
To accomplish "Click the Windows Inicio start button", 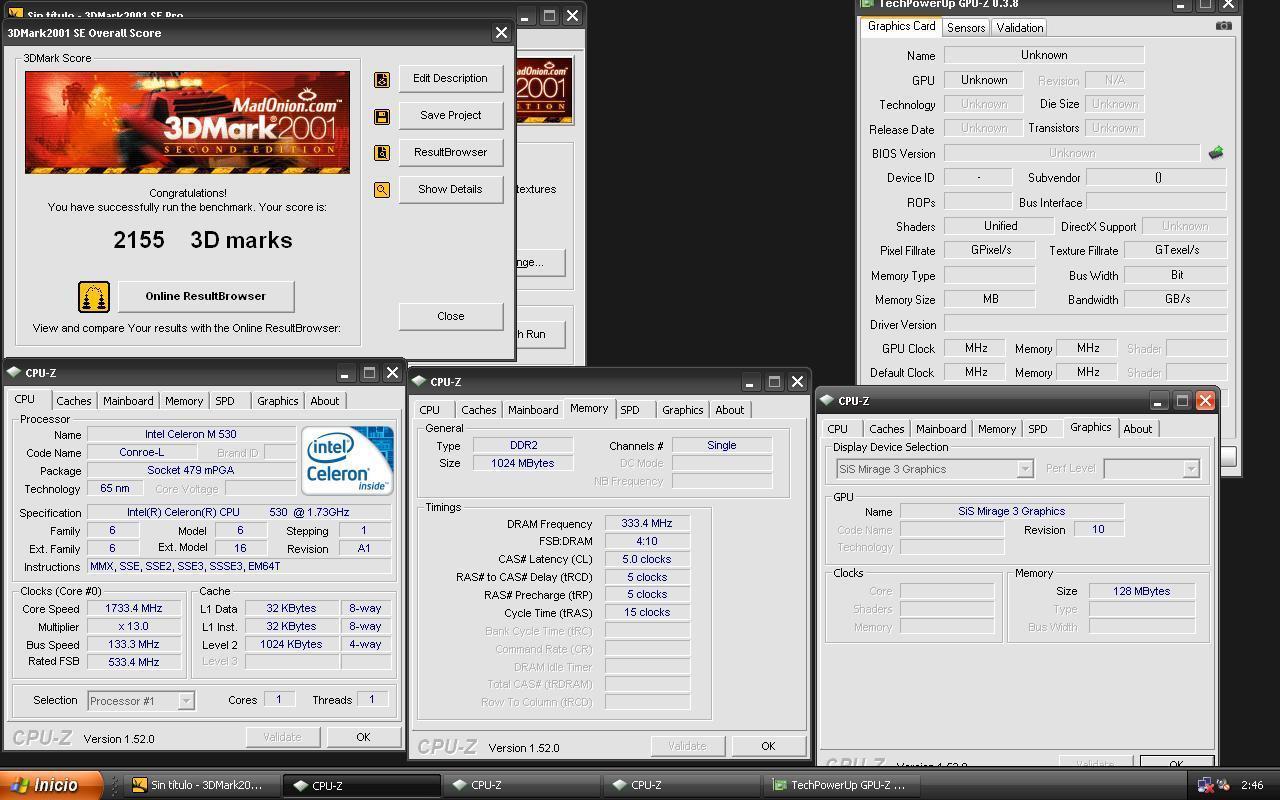I will point(50,785).
